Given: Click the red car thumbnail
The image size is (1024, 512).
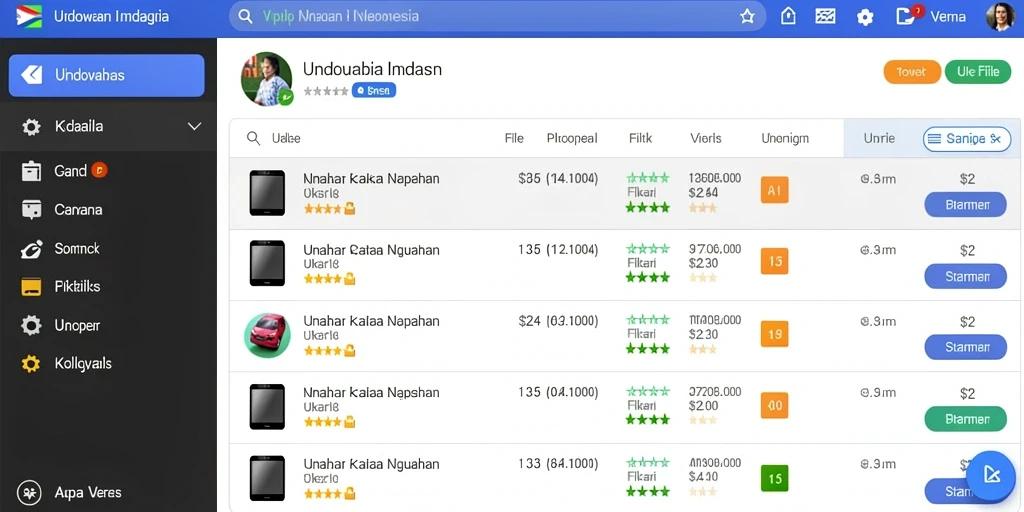Looking at the screenshot, I should click(x=267, y=335).
